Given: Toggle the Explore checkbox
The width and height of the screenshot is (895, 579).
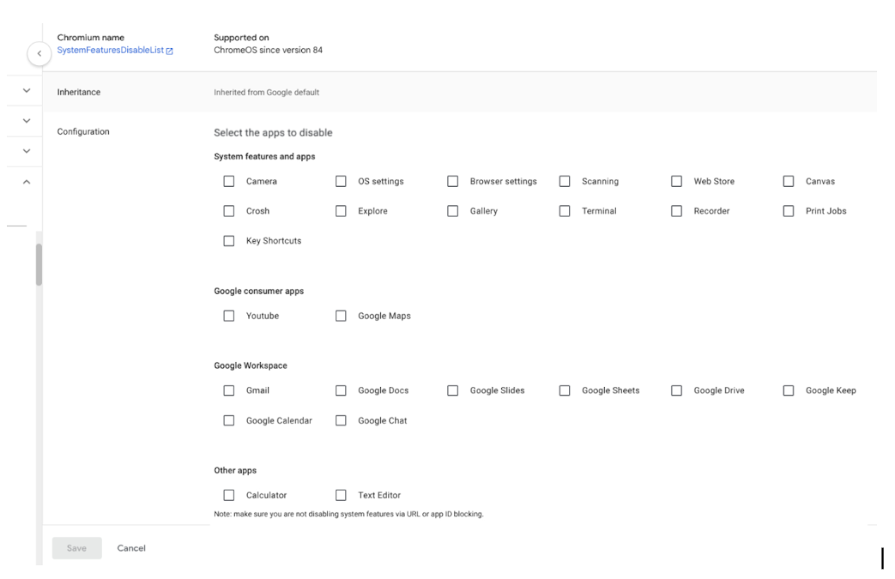Looking at the screenshot, I should (x=341, y=211).
